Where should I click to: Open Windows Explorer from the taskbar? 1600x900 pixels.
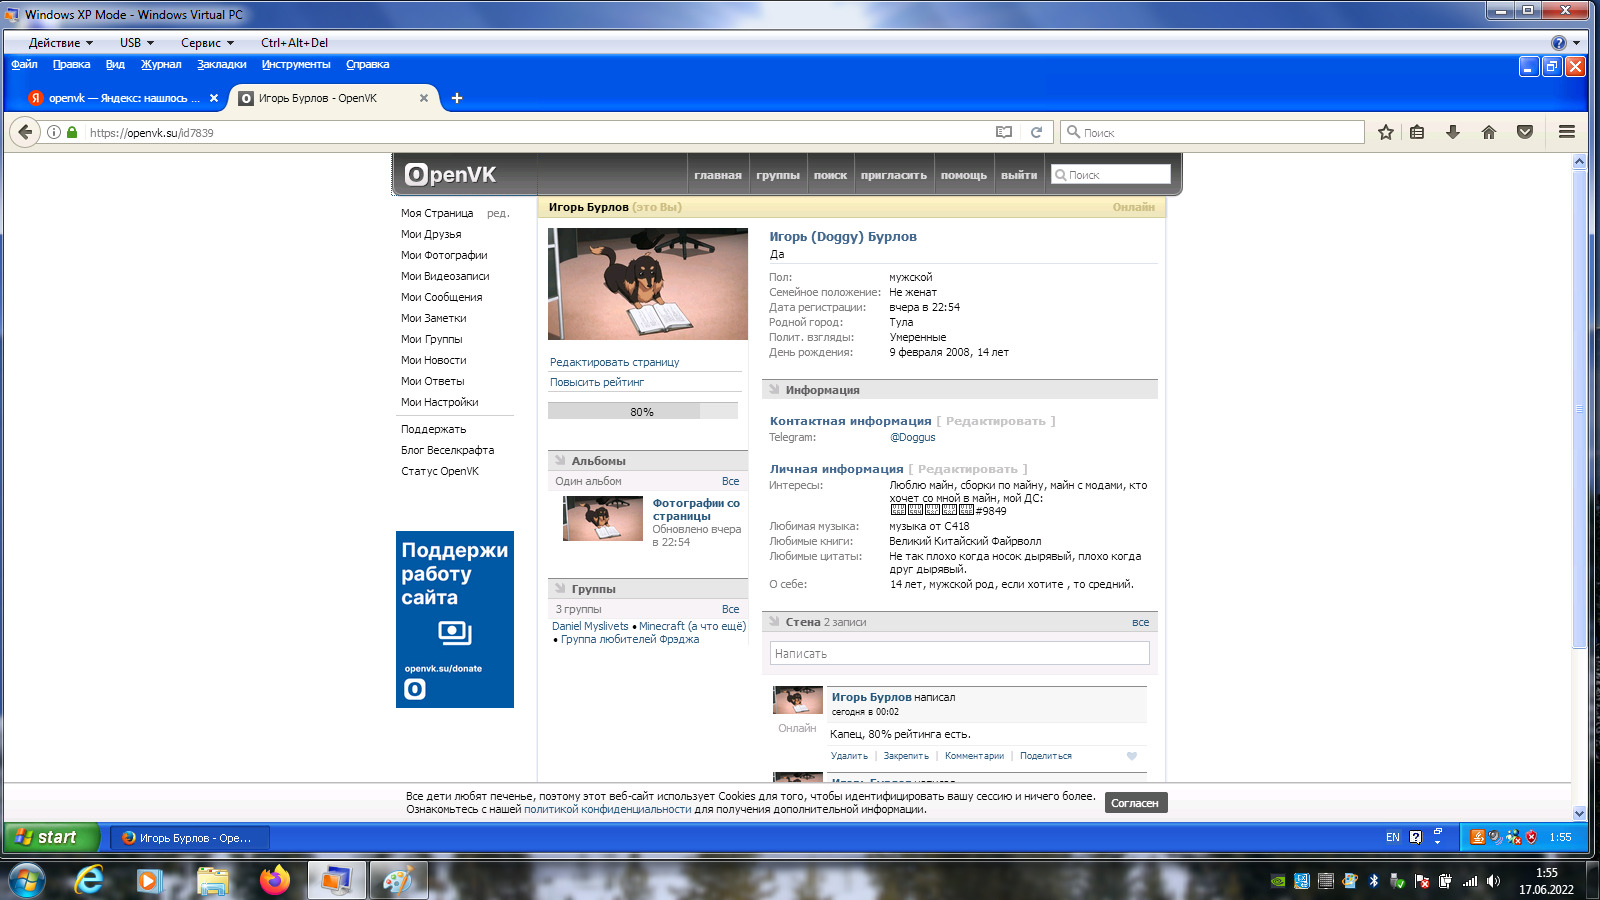pyautogui.click(x=212, y=880)
